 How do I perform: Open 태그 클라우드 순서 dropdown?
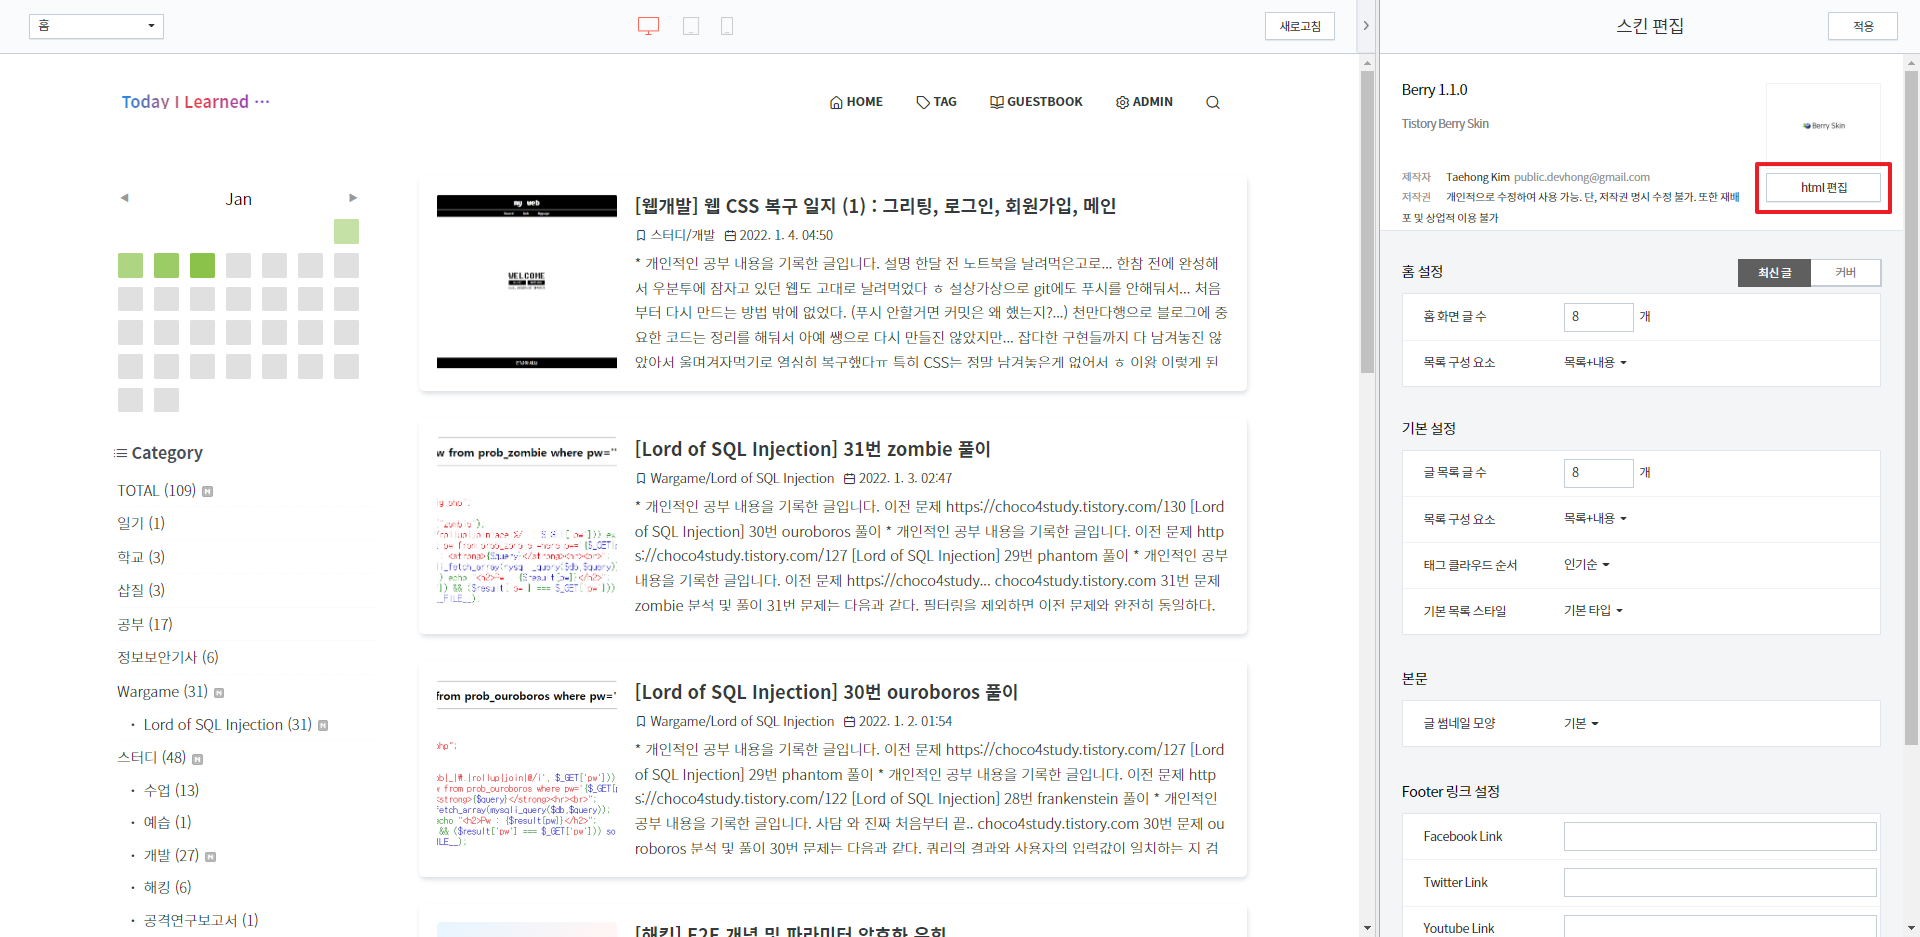coord(1587,564)
